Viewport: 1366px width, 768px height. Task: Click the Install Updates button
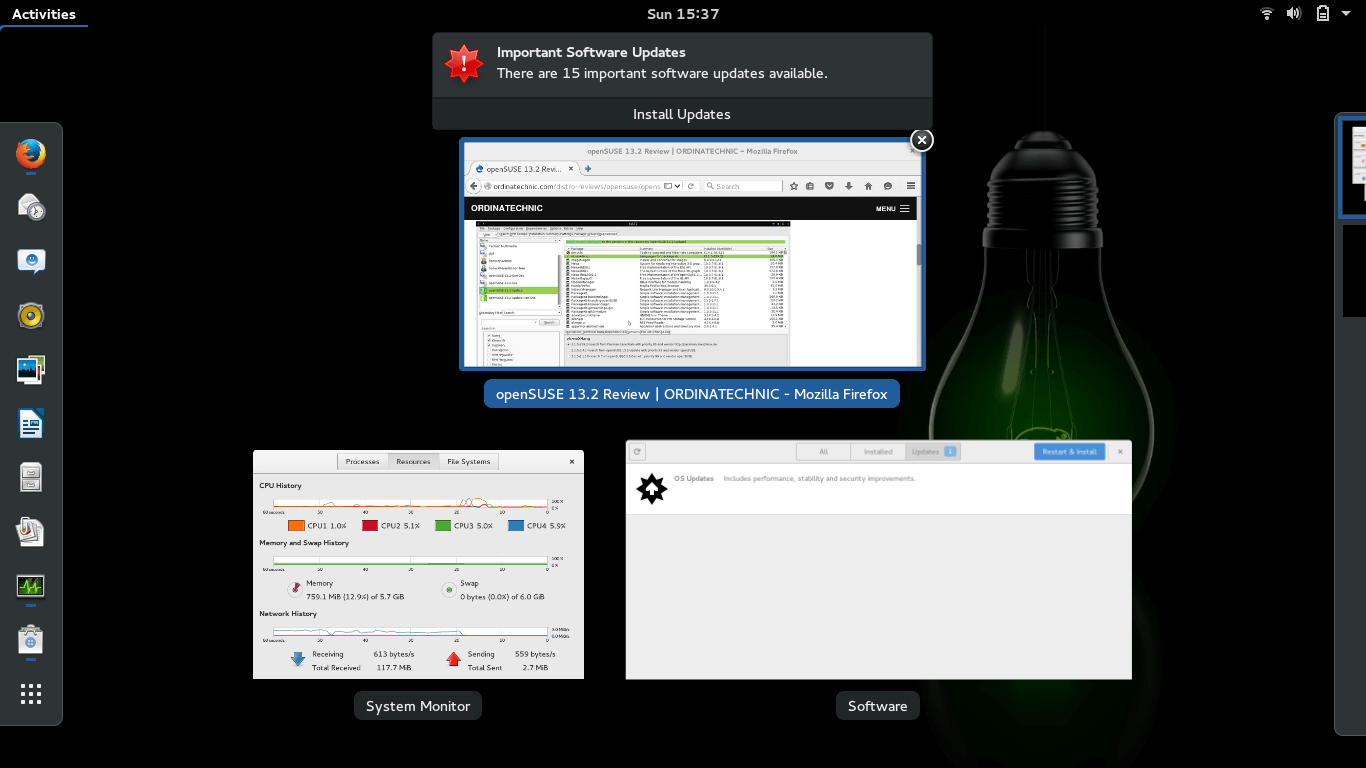point(682,114)
